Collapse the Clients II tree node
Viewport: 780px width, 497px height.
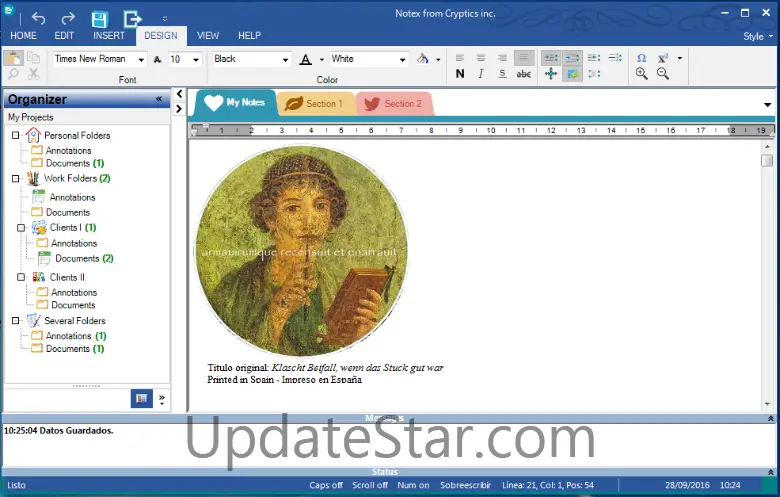click(x=21, y=277)
